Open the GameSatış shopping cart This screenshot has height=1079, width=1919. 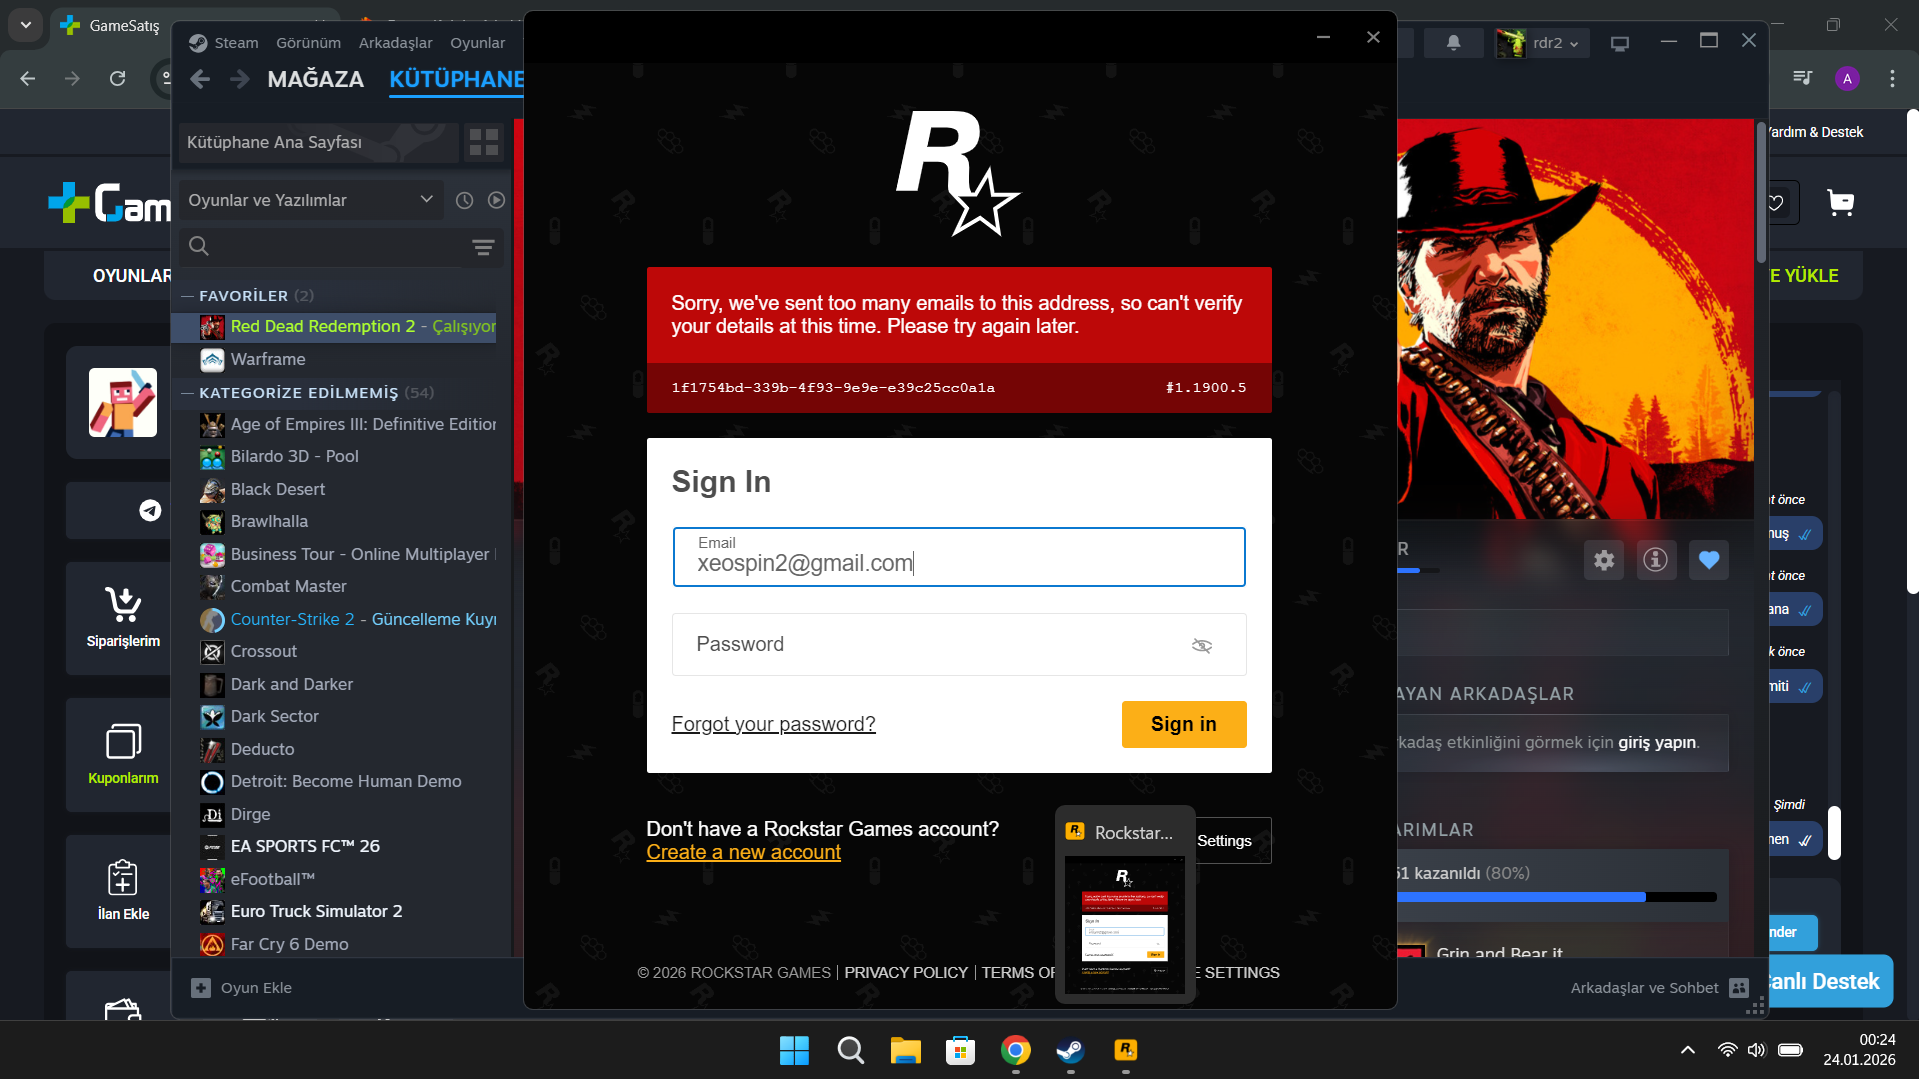click(x=1840, y=203)
